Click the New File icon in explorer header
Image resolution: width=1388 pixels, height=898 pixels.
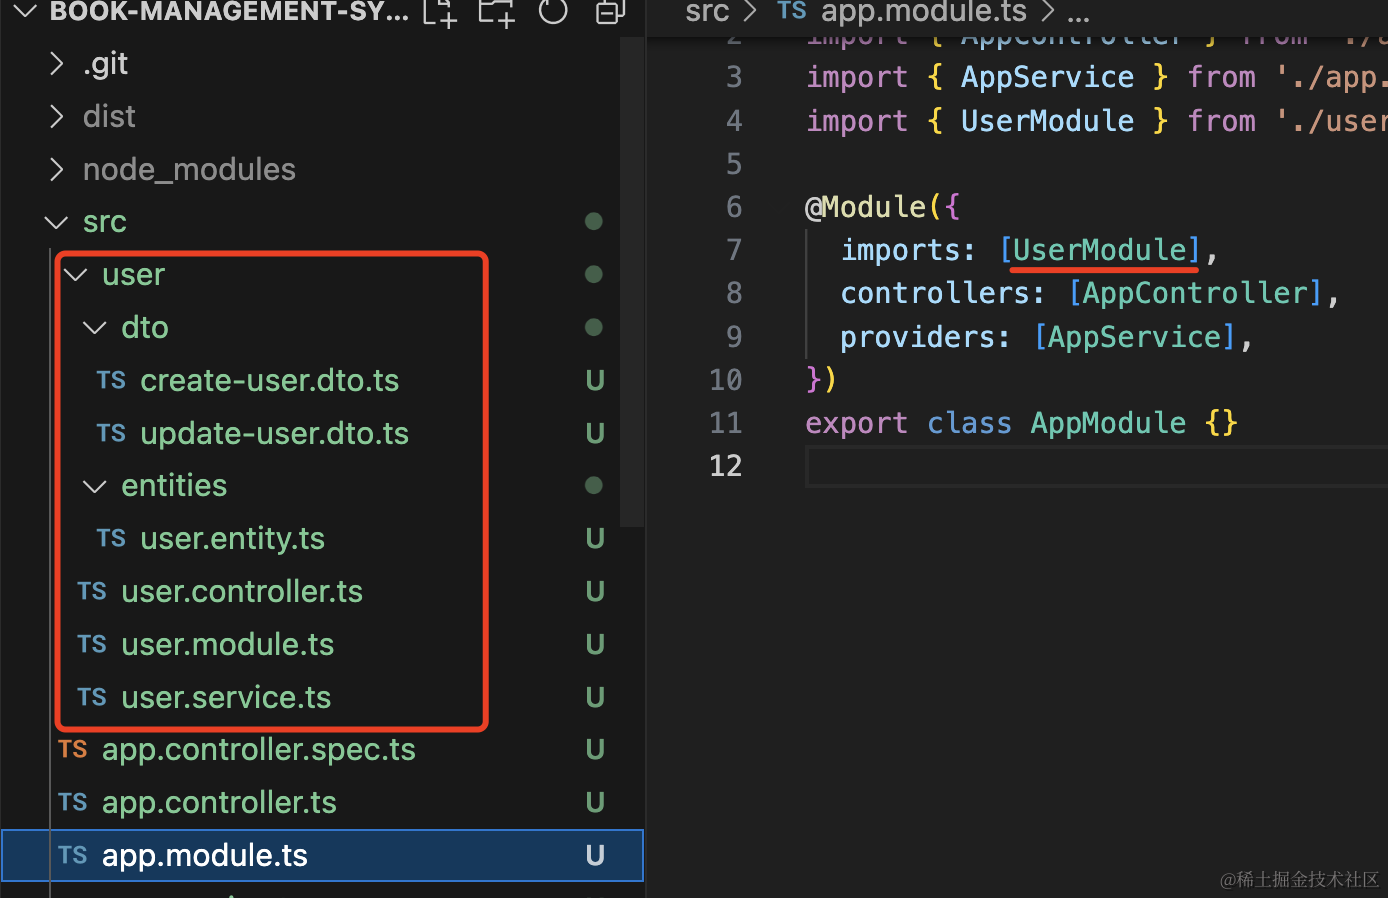[440, 12]
